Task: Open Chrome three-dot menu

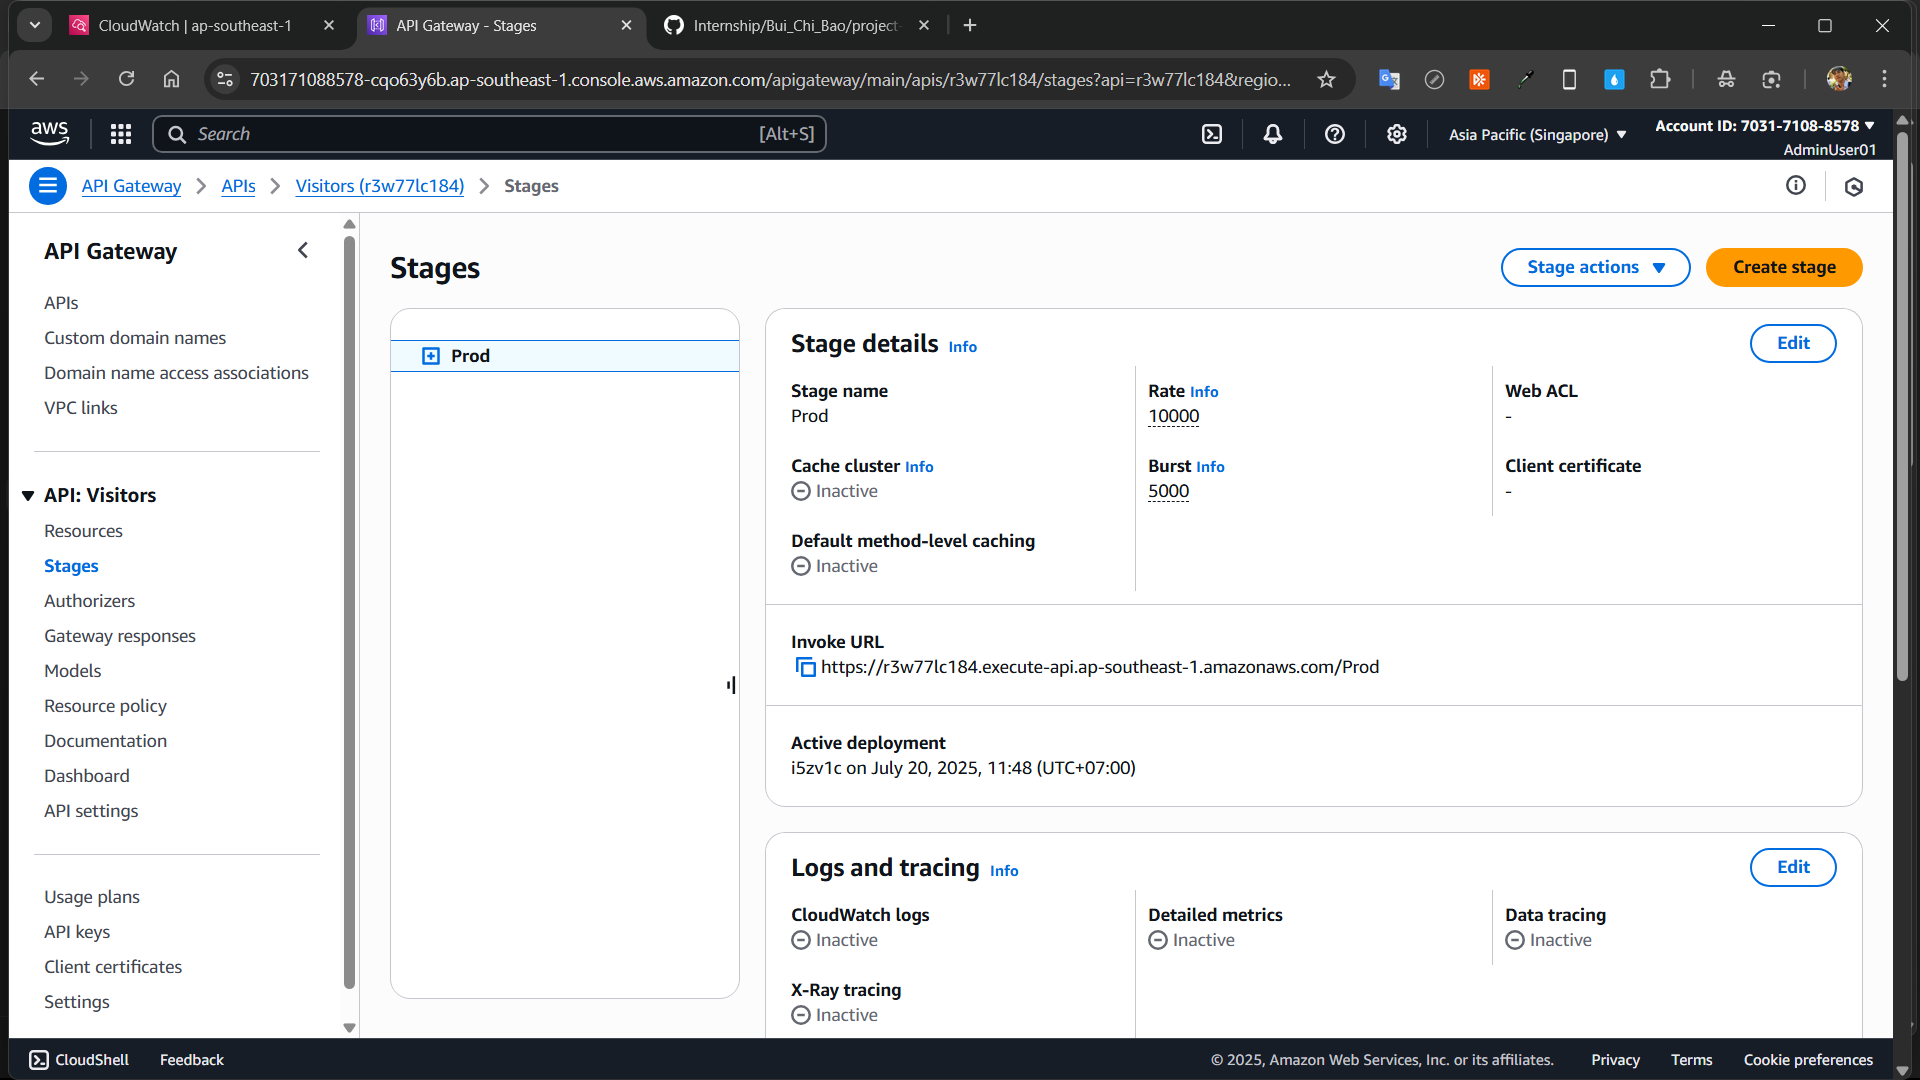Action: click(1884, 79)
